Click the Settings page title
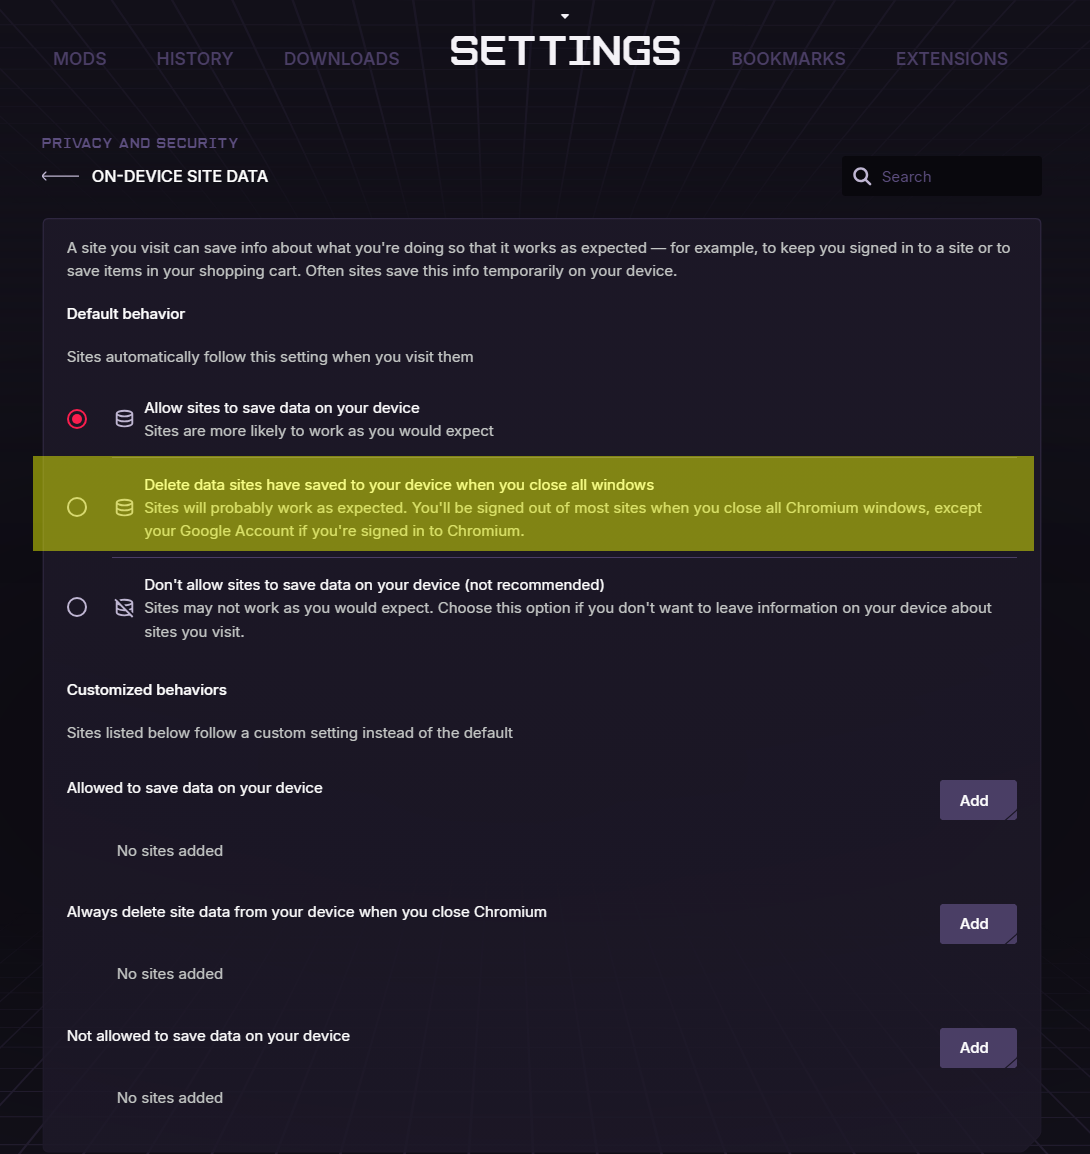1090x1154 pixels. tap(565, 51)
